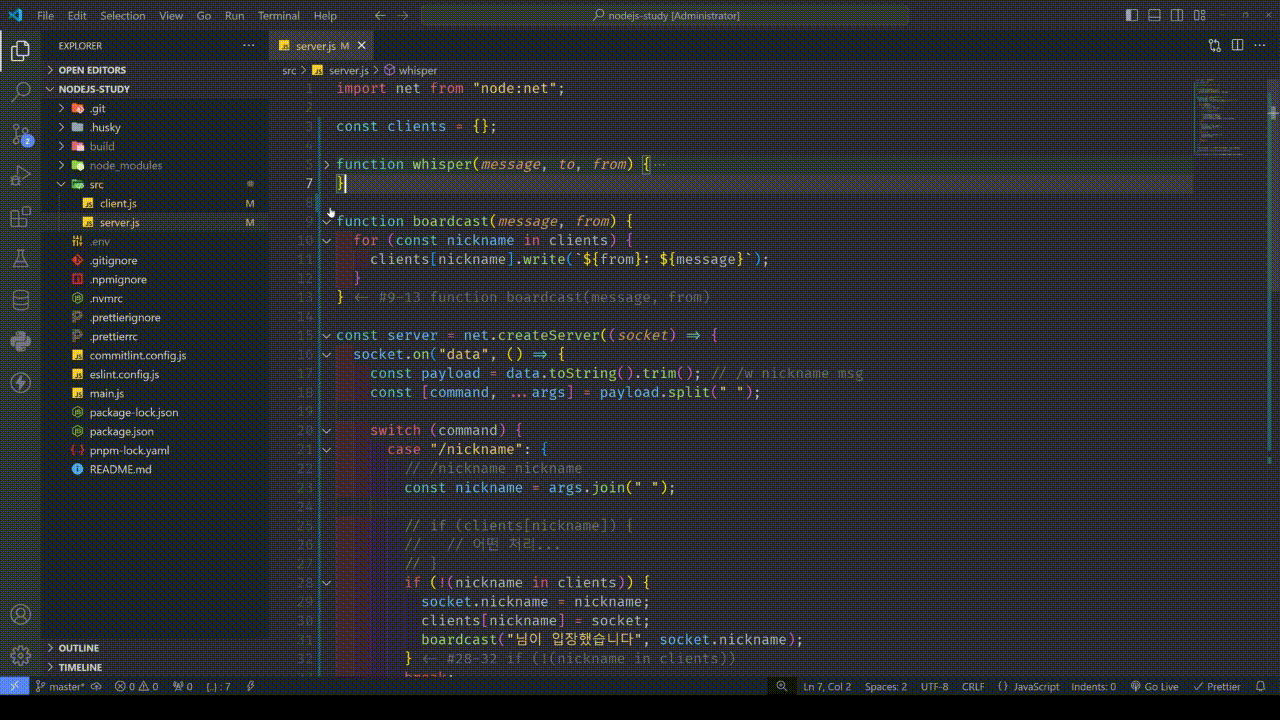Open the Extensions view
Screen dimensions: 1280x720
(x=20, y=218)
